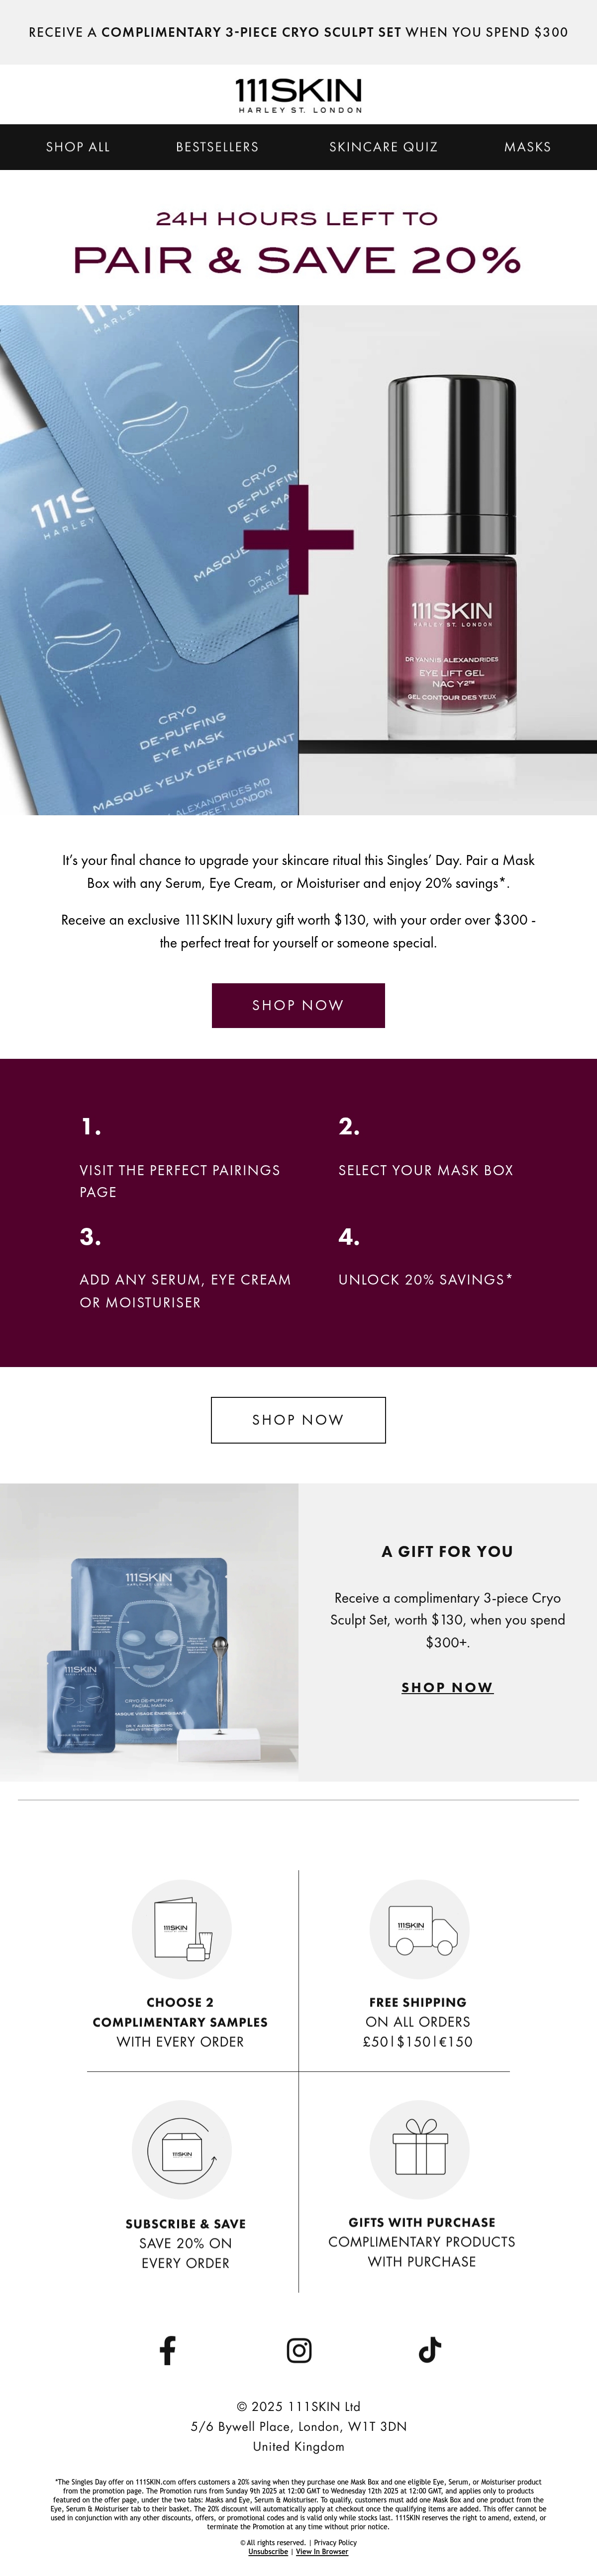Click the Subscribe & Save box icon
Viewport: 597px width, 2576px height.
pyautogui.click(x=182, y=2150)
